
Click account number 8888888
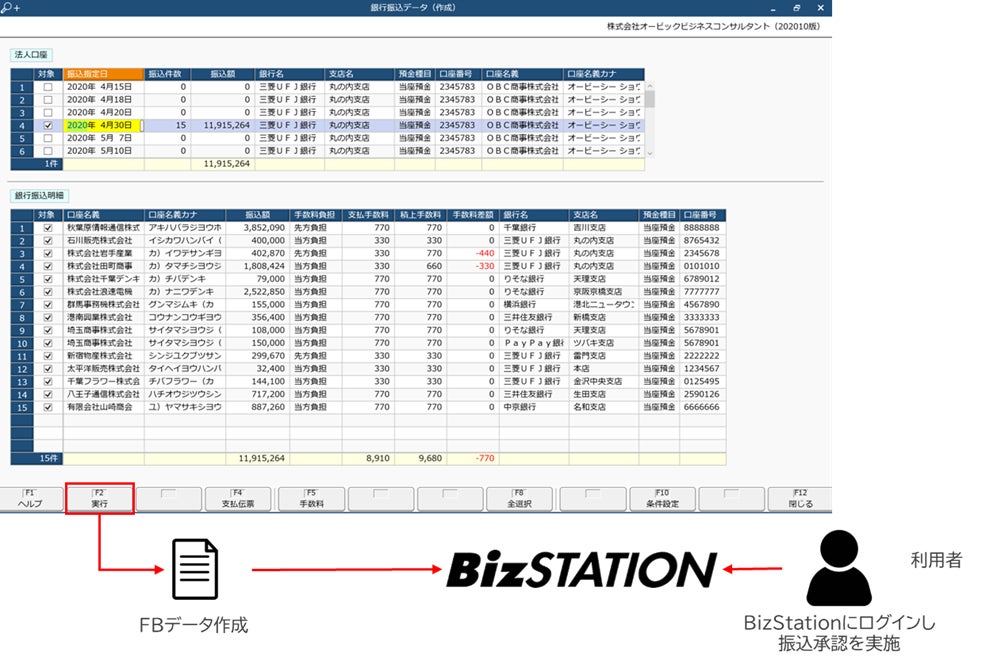[702, 228]
